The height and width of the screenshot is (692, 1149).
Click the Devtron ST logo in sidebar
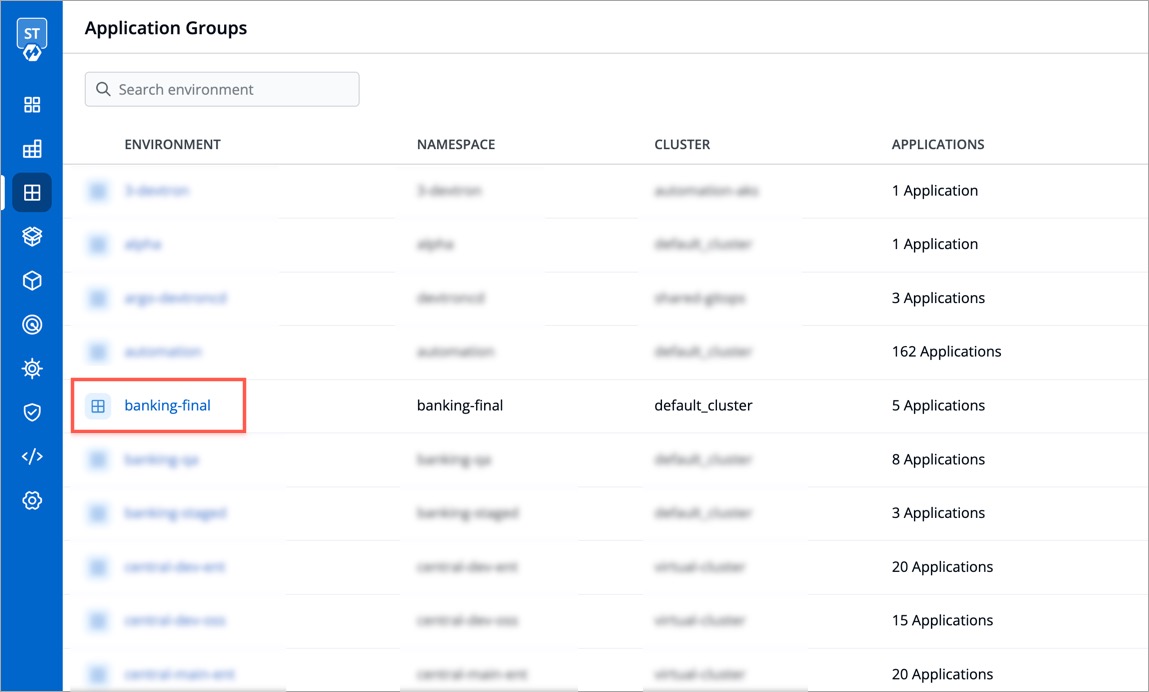(x=32, y=40)
